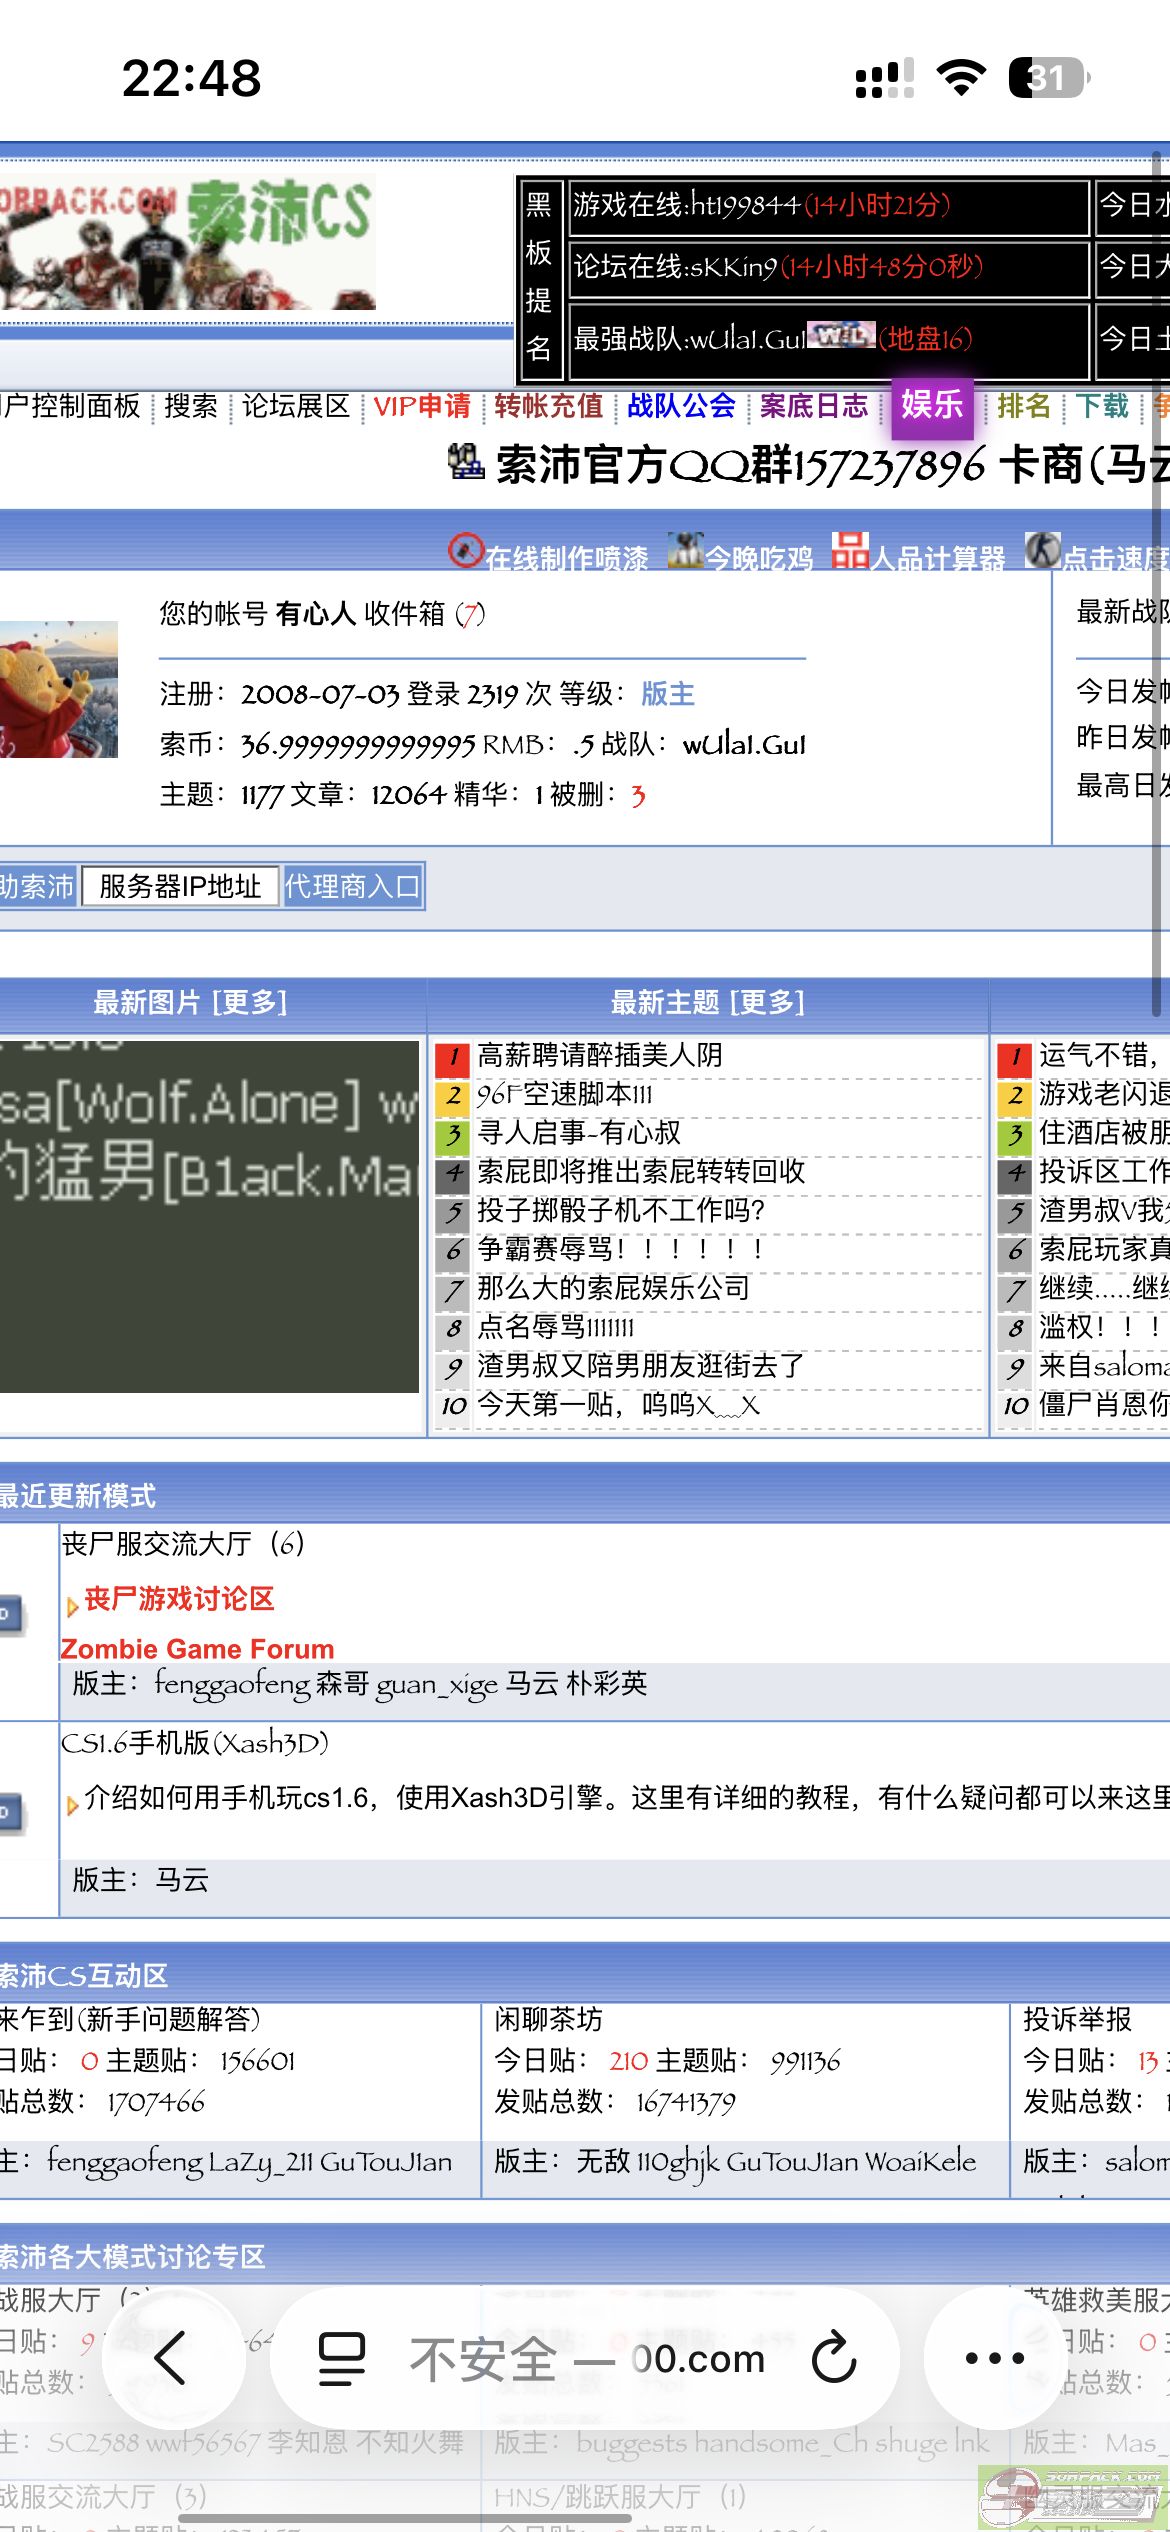Open topic 争霸赛辱骂!!!!!!
The height and width of the screenshot is (2532, 1170).
pos(621,1249)
